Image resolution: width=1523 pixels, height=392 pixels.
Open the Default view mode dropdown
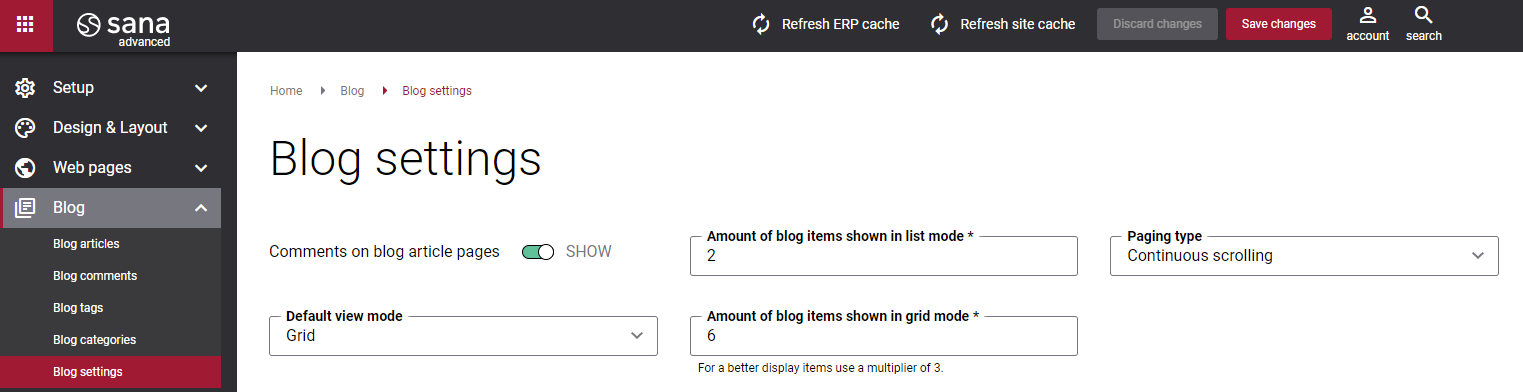(464, 336)
